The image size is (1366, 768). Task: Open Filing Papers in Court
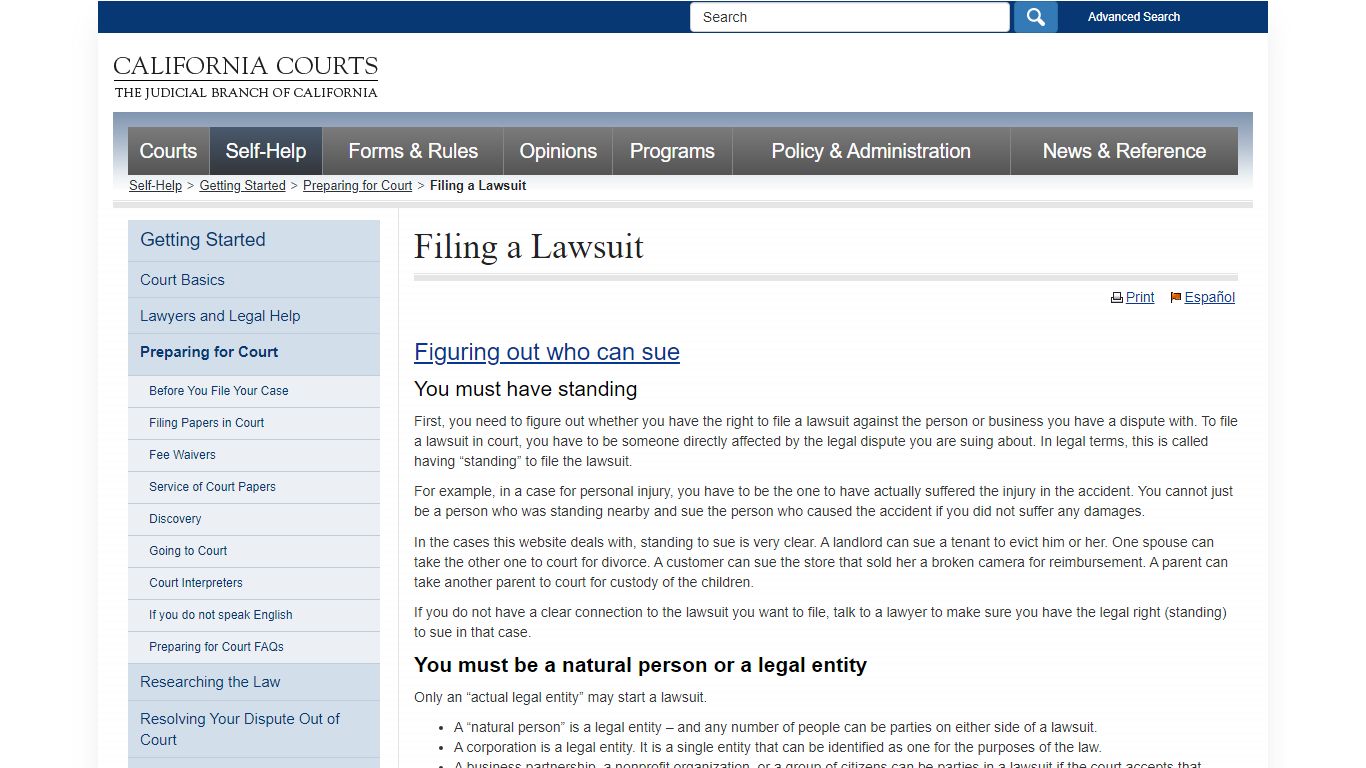click(254, 423)
